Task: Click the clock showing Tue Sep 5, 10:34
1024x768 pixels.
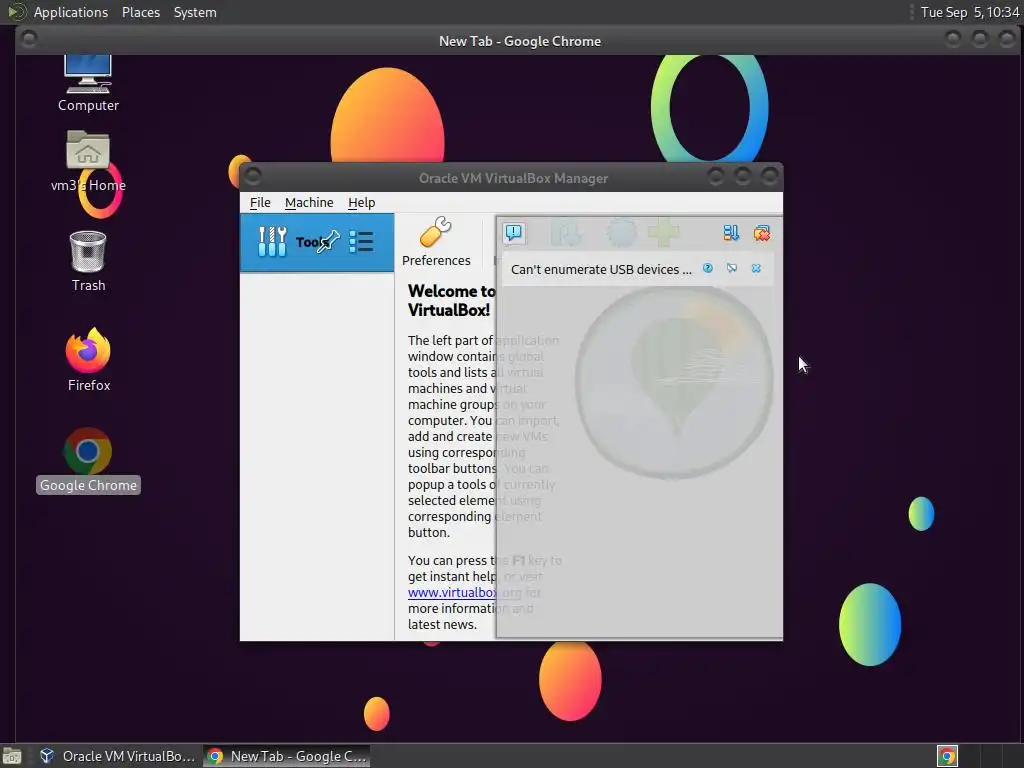Action: [969, 12]
